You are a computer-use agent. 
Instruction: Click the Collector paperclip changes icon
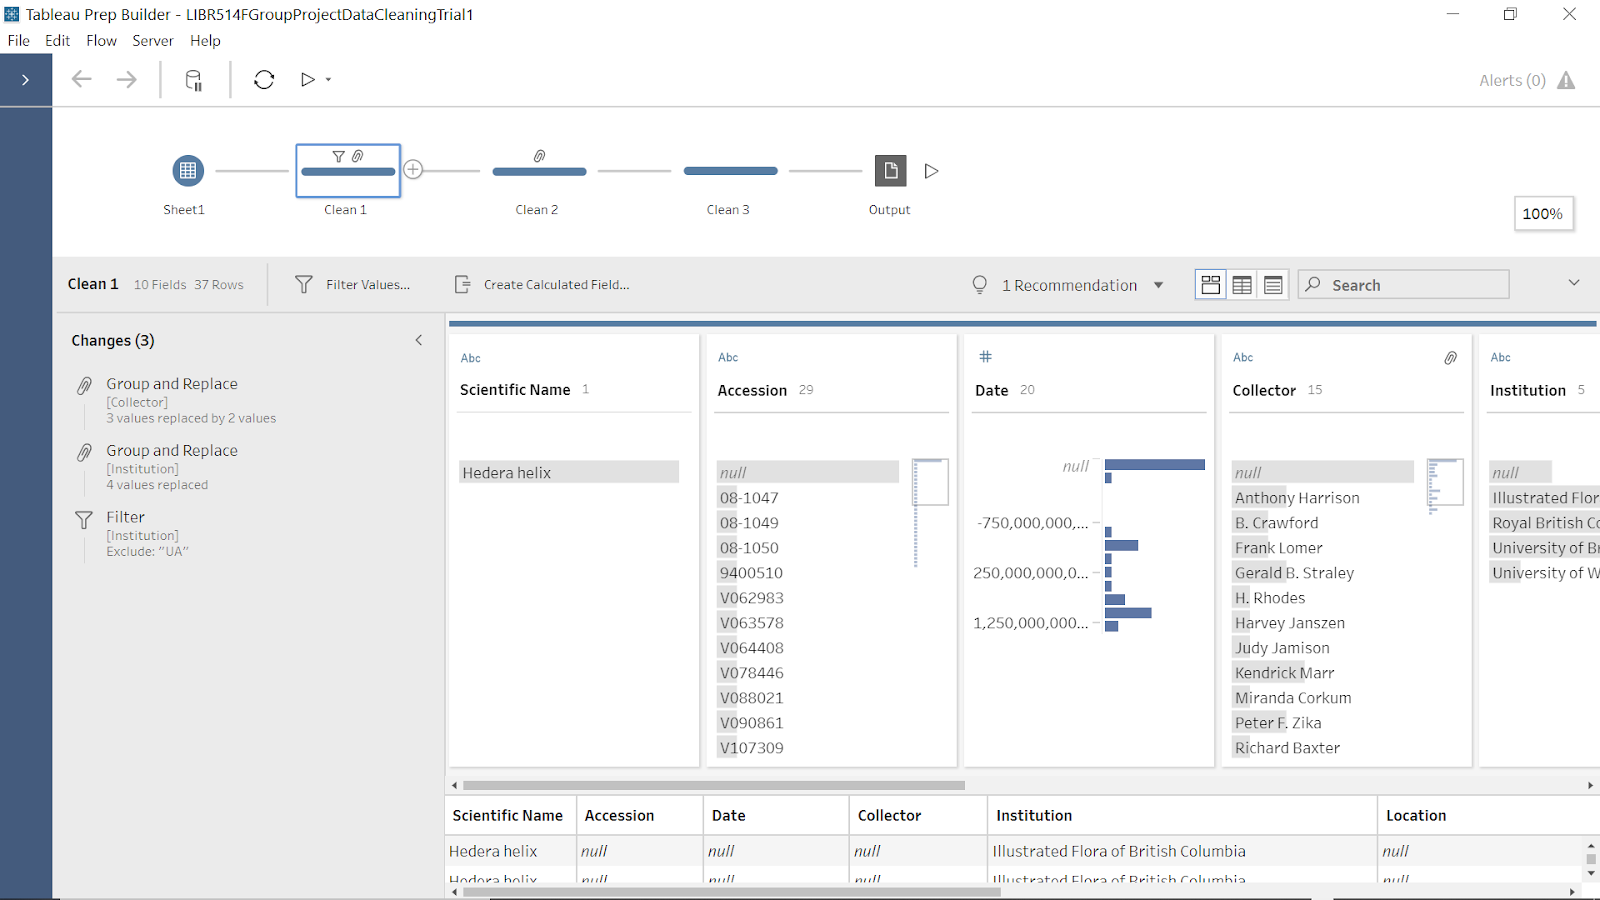1450,357
